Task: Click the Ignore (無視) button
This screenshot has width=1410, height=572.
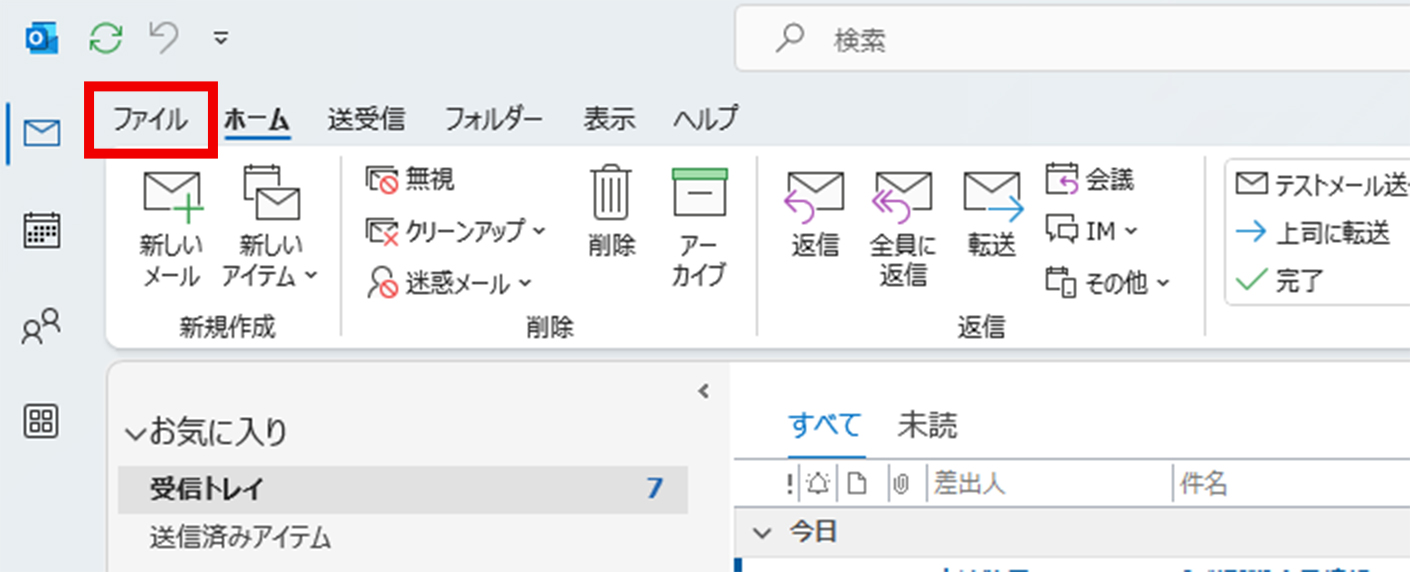Action: pyautogui.click(x=410, y=179)
